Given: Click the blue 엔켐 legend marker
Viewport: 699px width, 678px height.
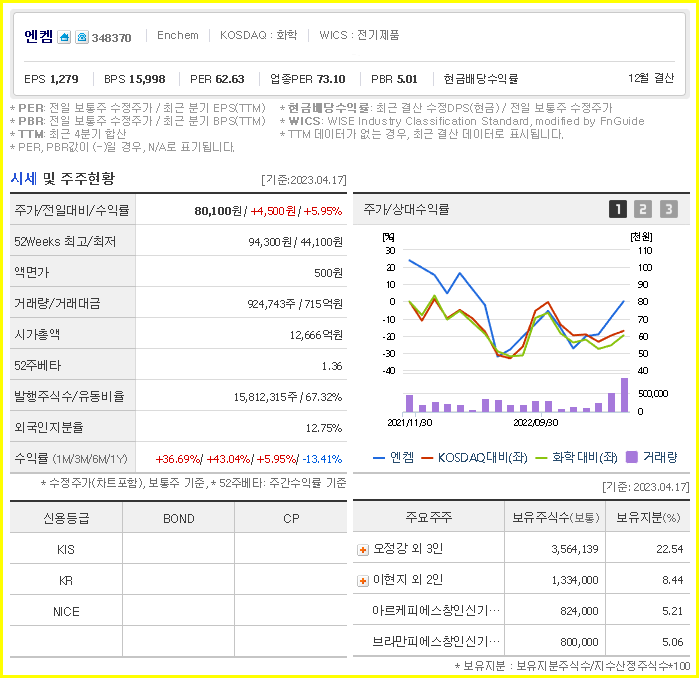Looking at the screenshot, I should pos(378,458).
